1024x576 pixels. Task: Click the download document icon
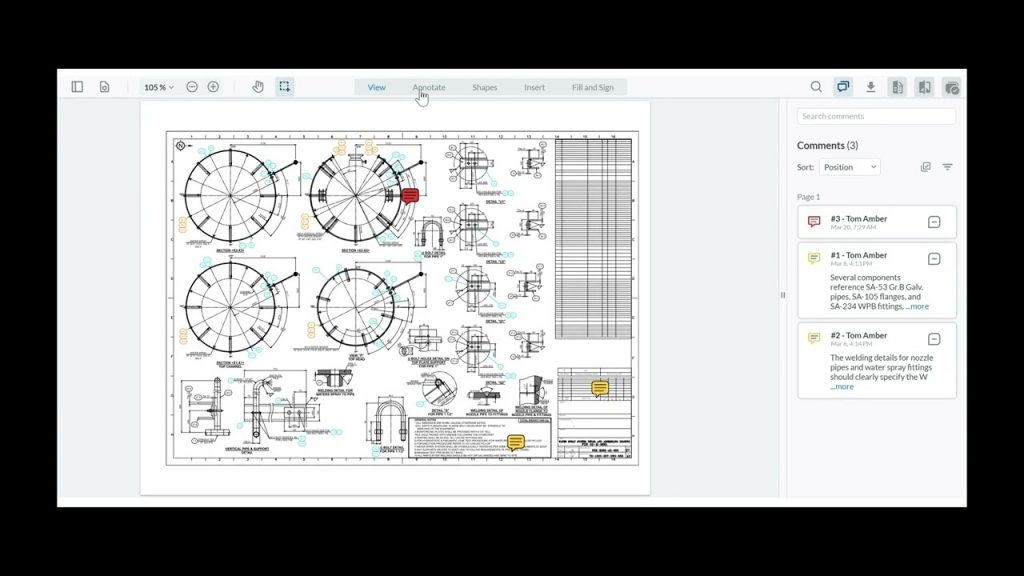(x=871, y=87)
